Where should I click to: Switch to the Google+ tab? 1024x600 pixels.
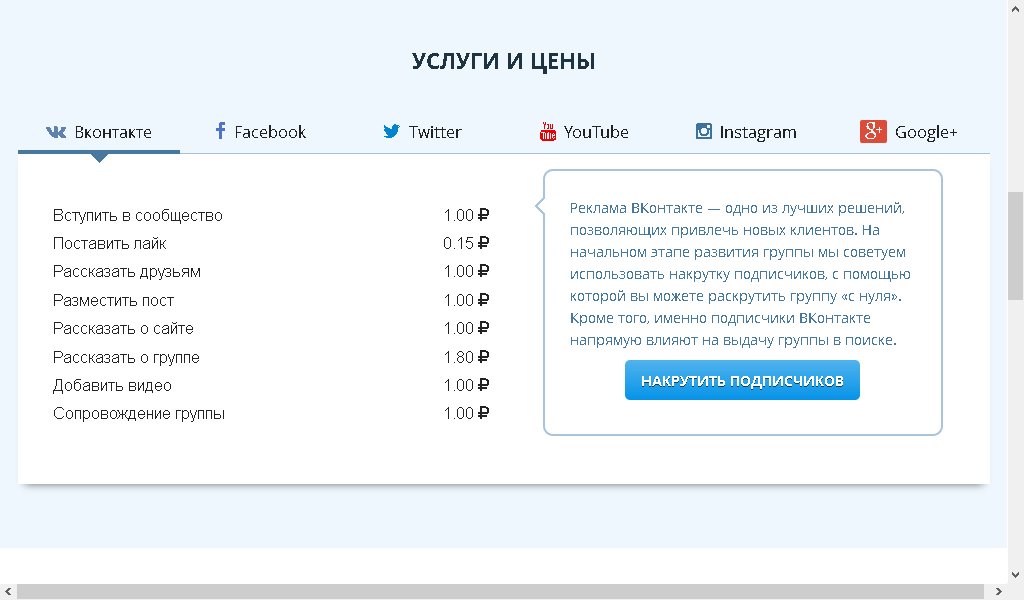pyautogui.click(x=908, y=132)
